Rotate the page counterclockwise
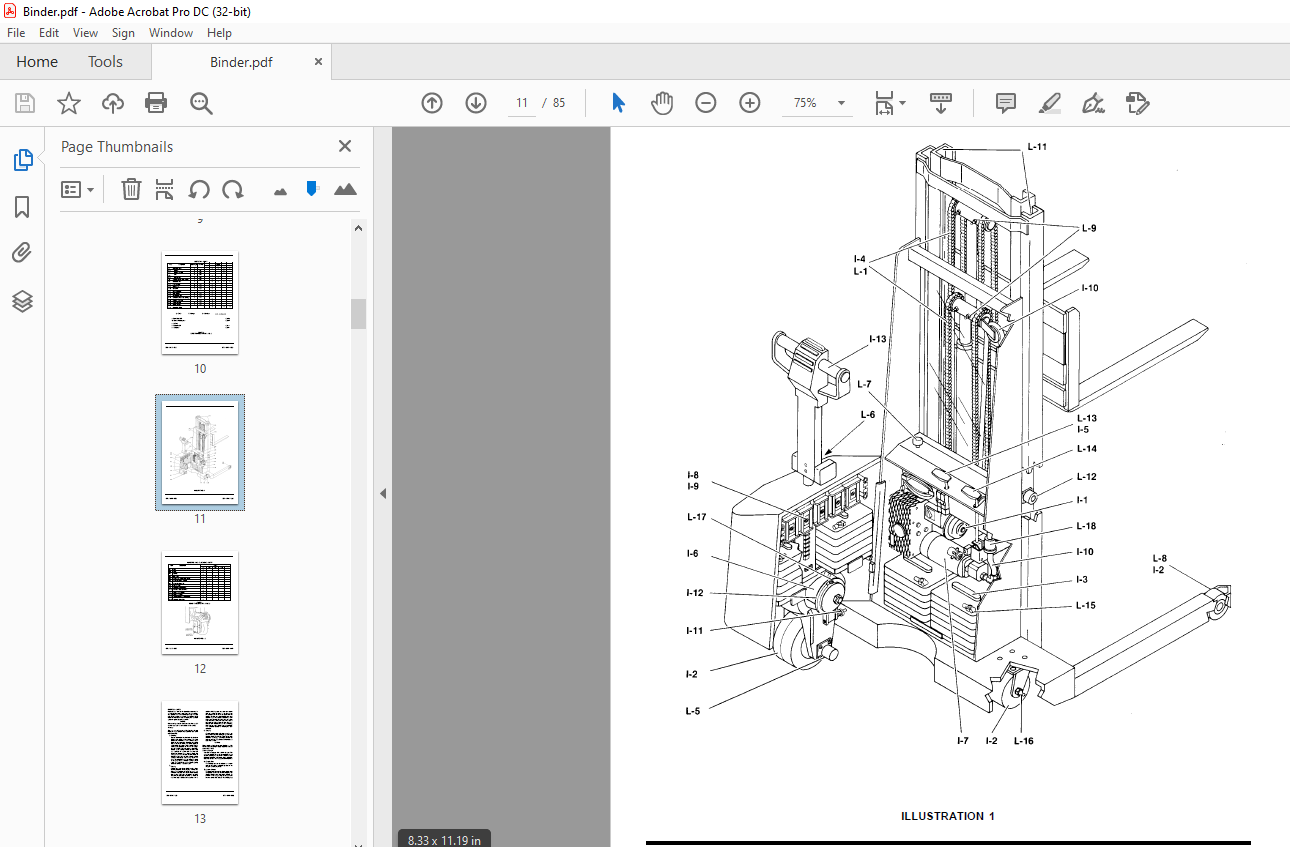 pyautogui.click(x=199, y=189)
